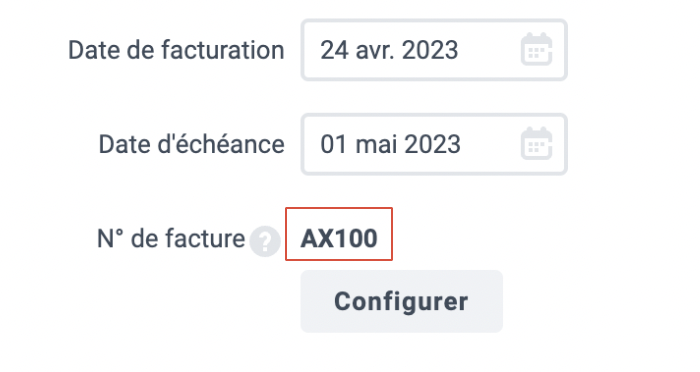Screen dimensions: 700x372
Task: Click the red-outlined AX100 text
Action: 339,238
